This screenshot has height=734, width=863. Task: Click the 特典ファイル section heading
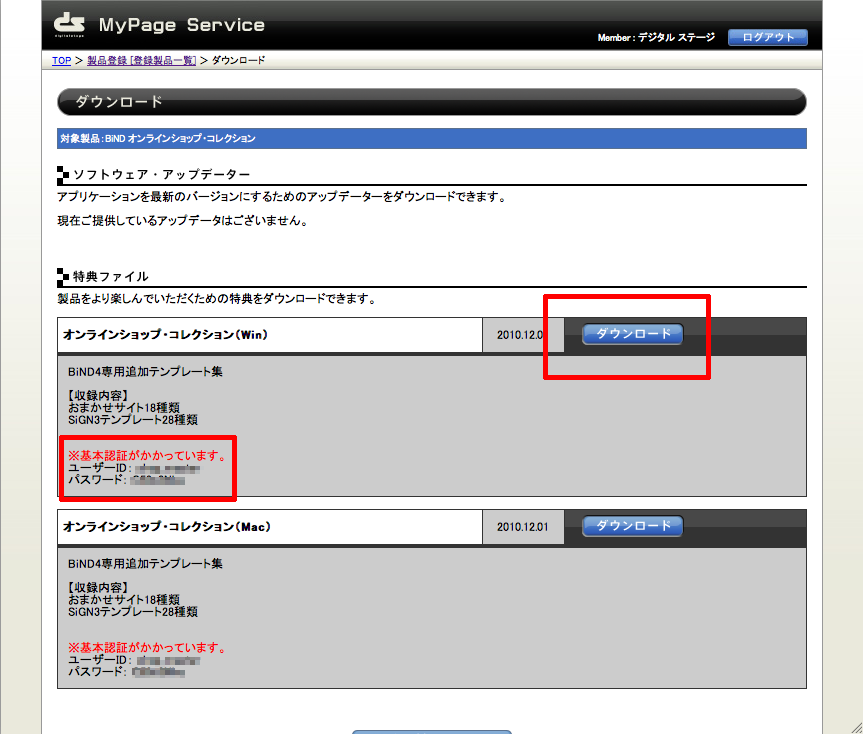(x=111, y=276)
